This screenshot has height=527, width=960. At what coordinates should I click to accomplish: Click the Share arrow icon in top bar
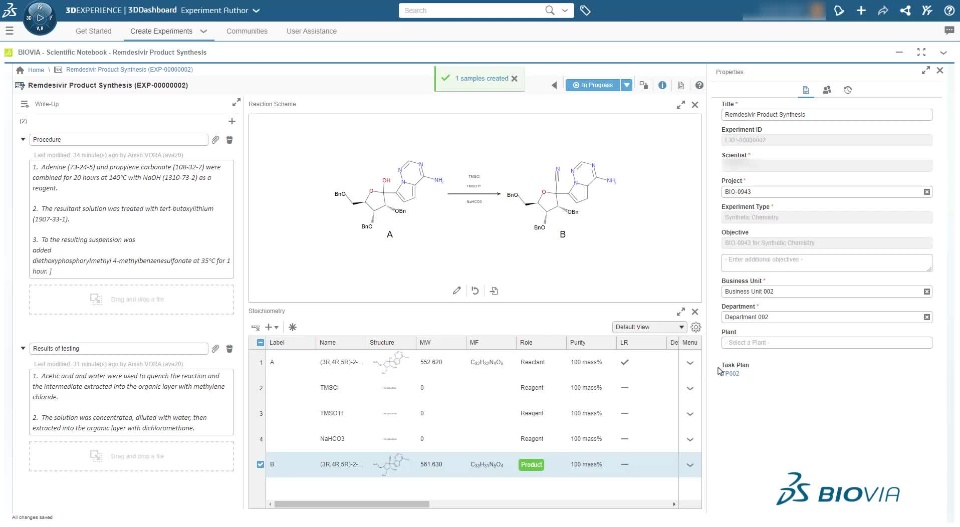tap(883, 10)
